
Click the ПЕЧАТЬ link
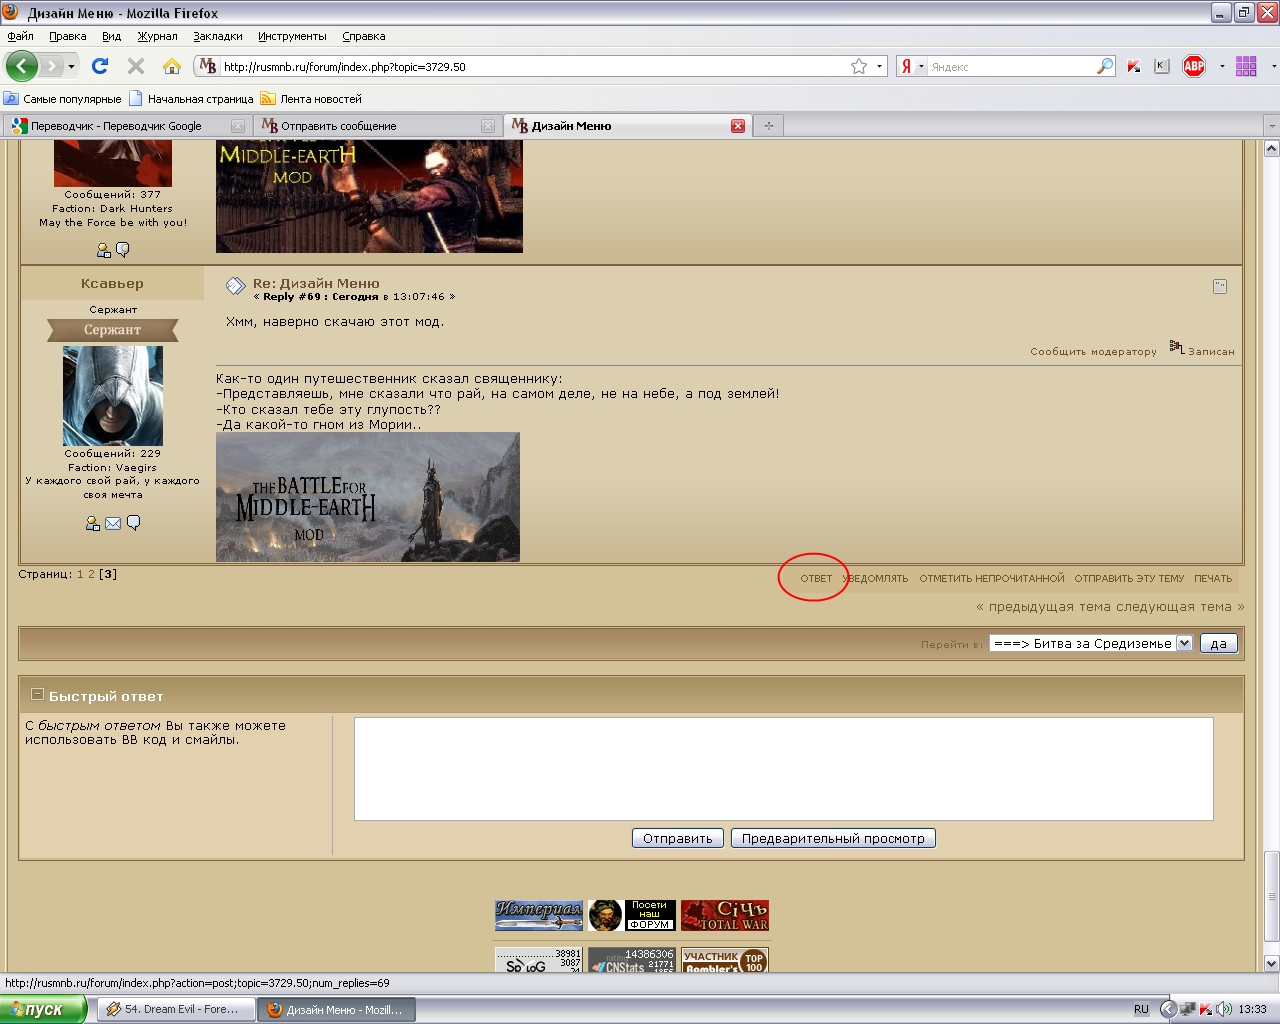point(1213,578)
